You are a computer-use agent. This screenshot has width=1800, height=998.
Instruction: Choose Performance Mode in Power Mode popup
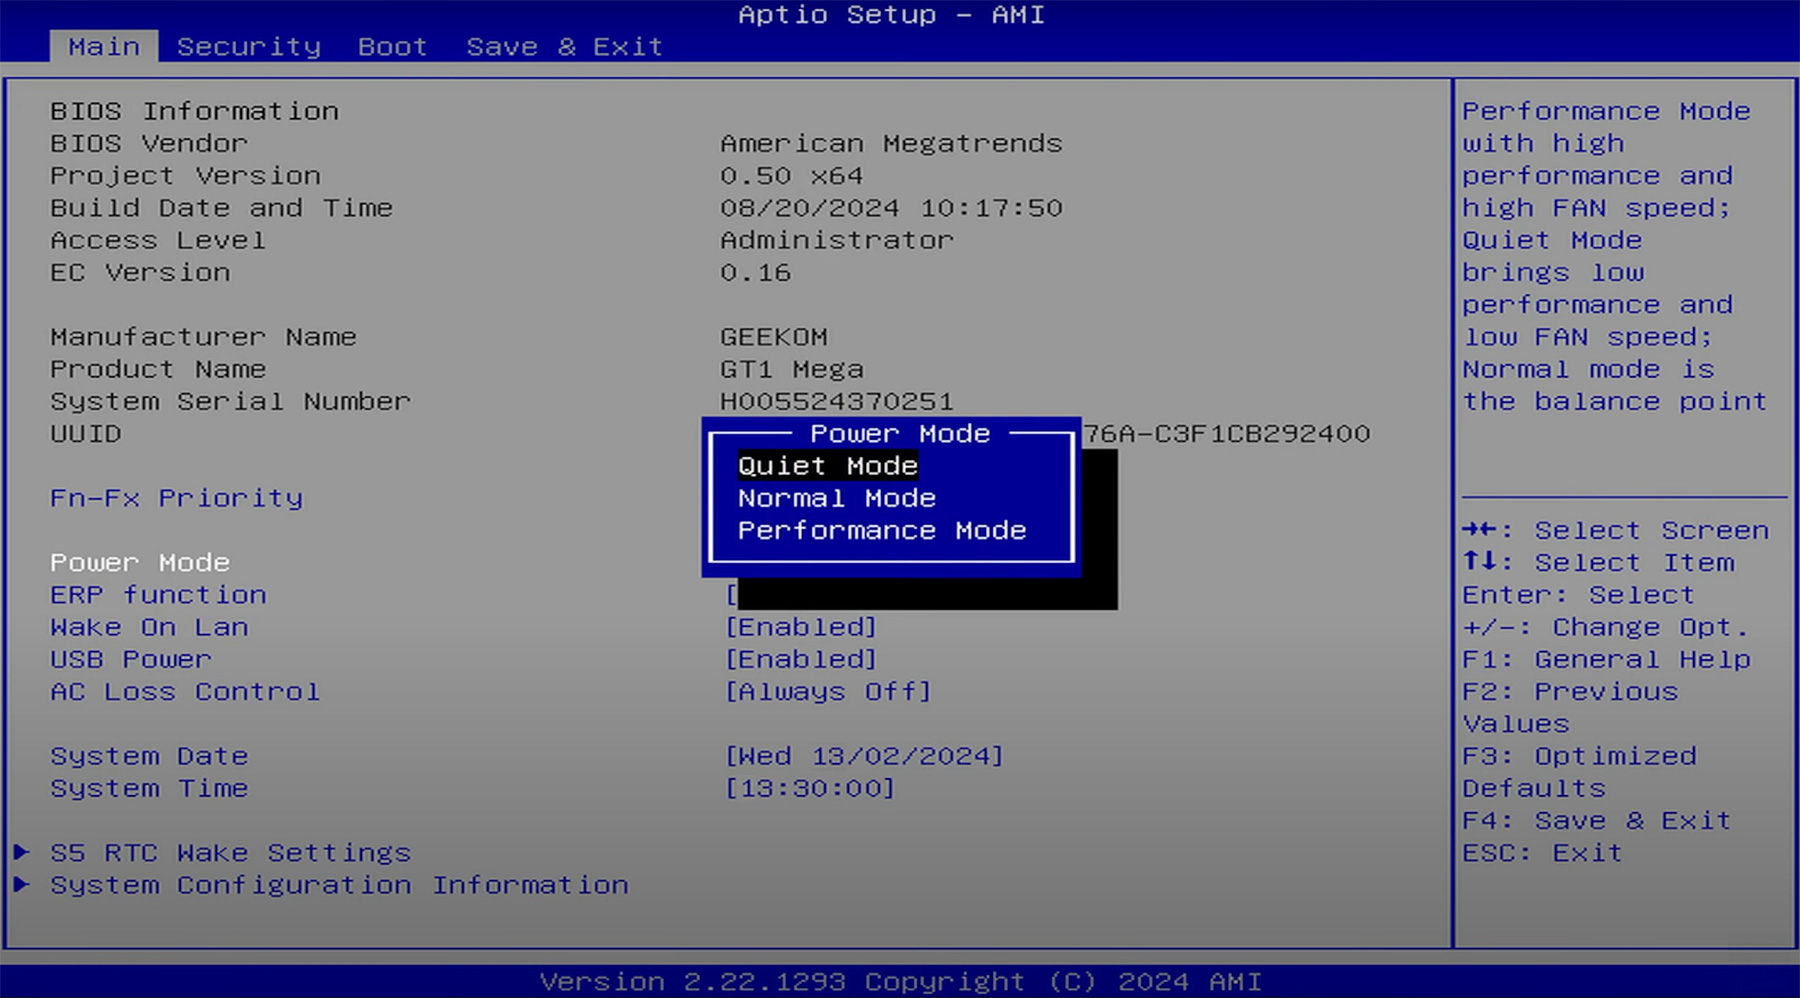[x=882, y=530]
